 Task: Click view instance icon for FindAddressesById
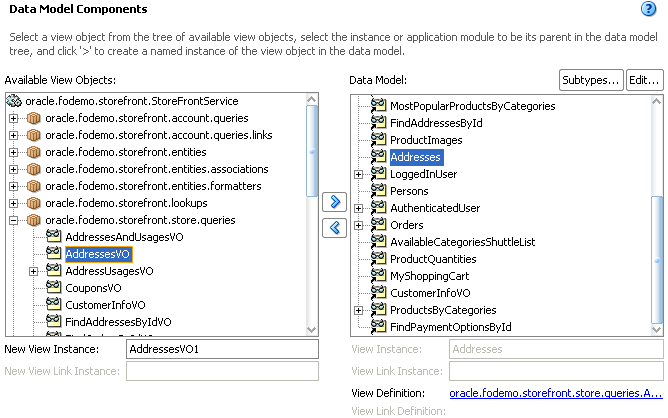tap(378, 122)
